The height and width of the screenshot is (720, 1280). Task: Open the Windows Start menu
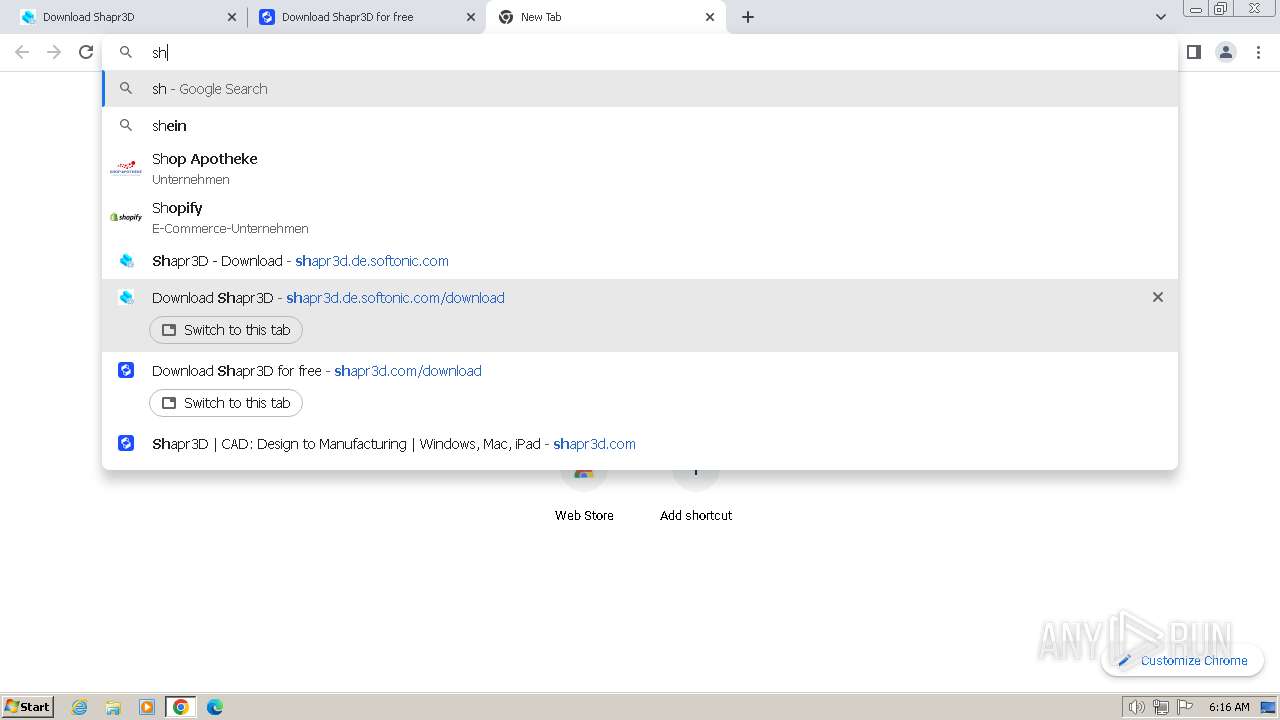[28, 706]
